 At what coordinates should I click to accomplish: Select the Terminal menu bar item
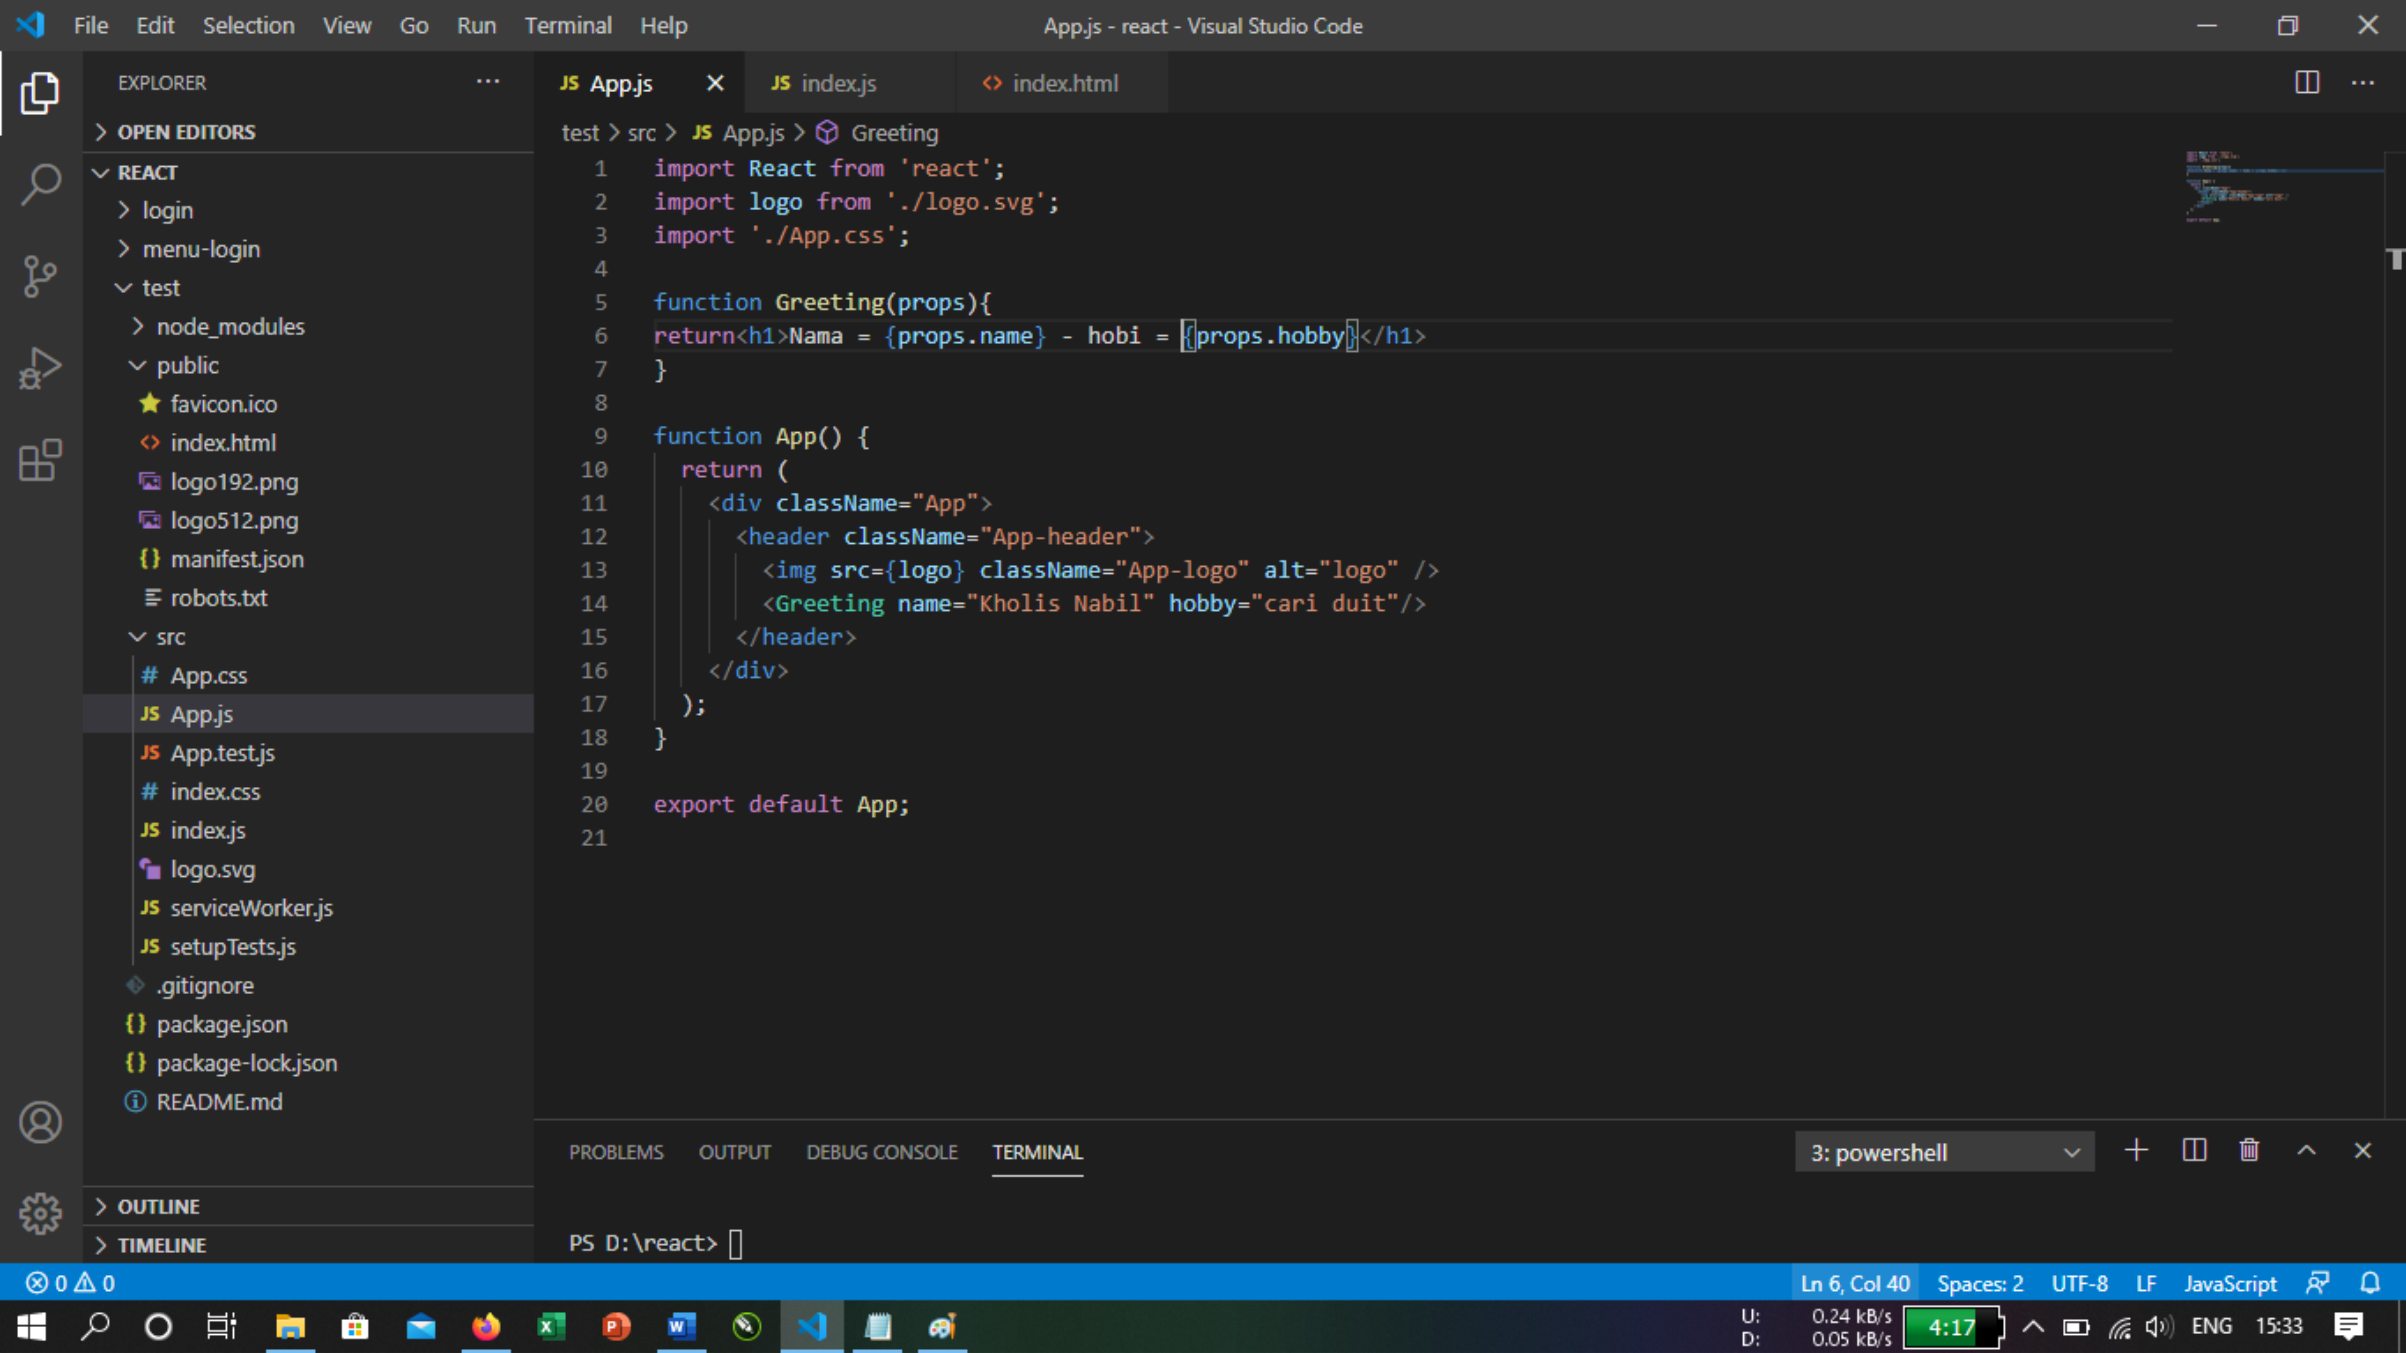(568, 25)
